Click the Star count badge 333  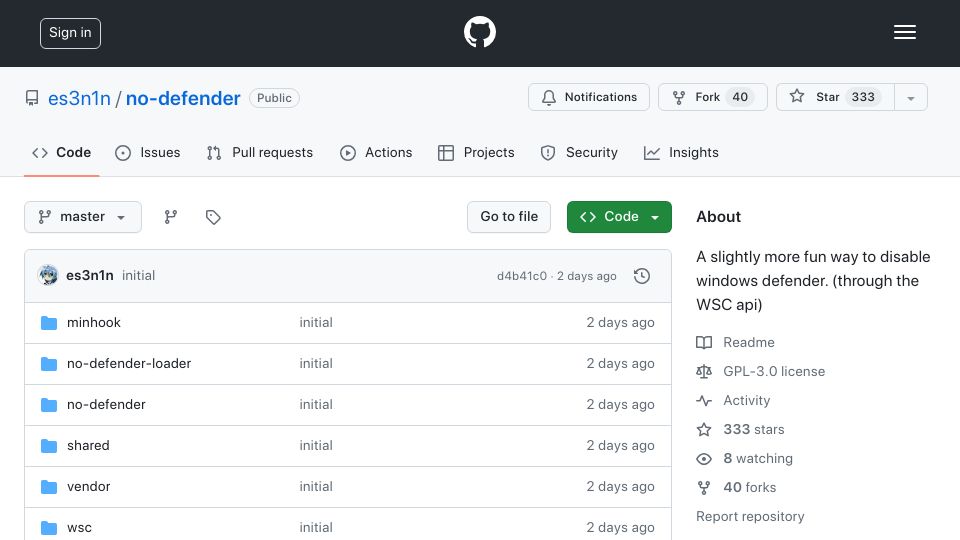point(863,97)
